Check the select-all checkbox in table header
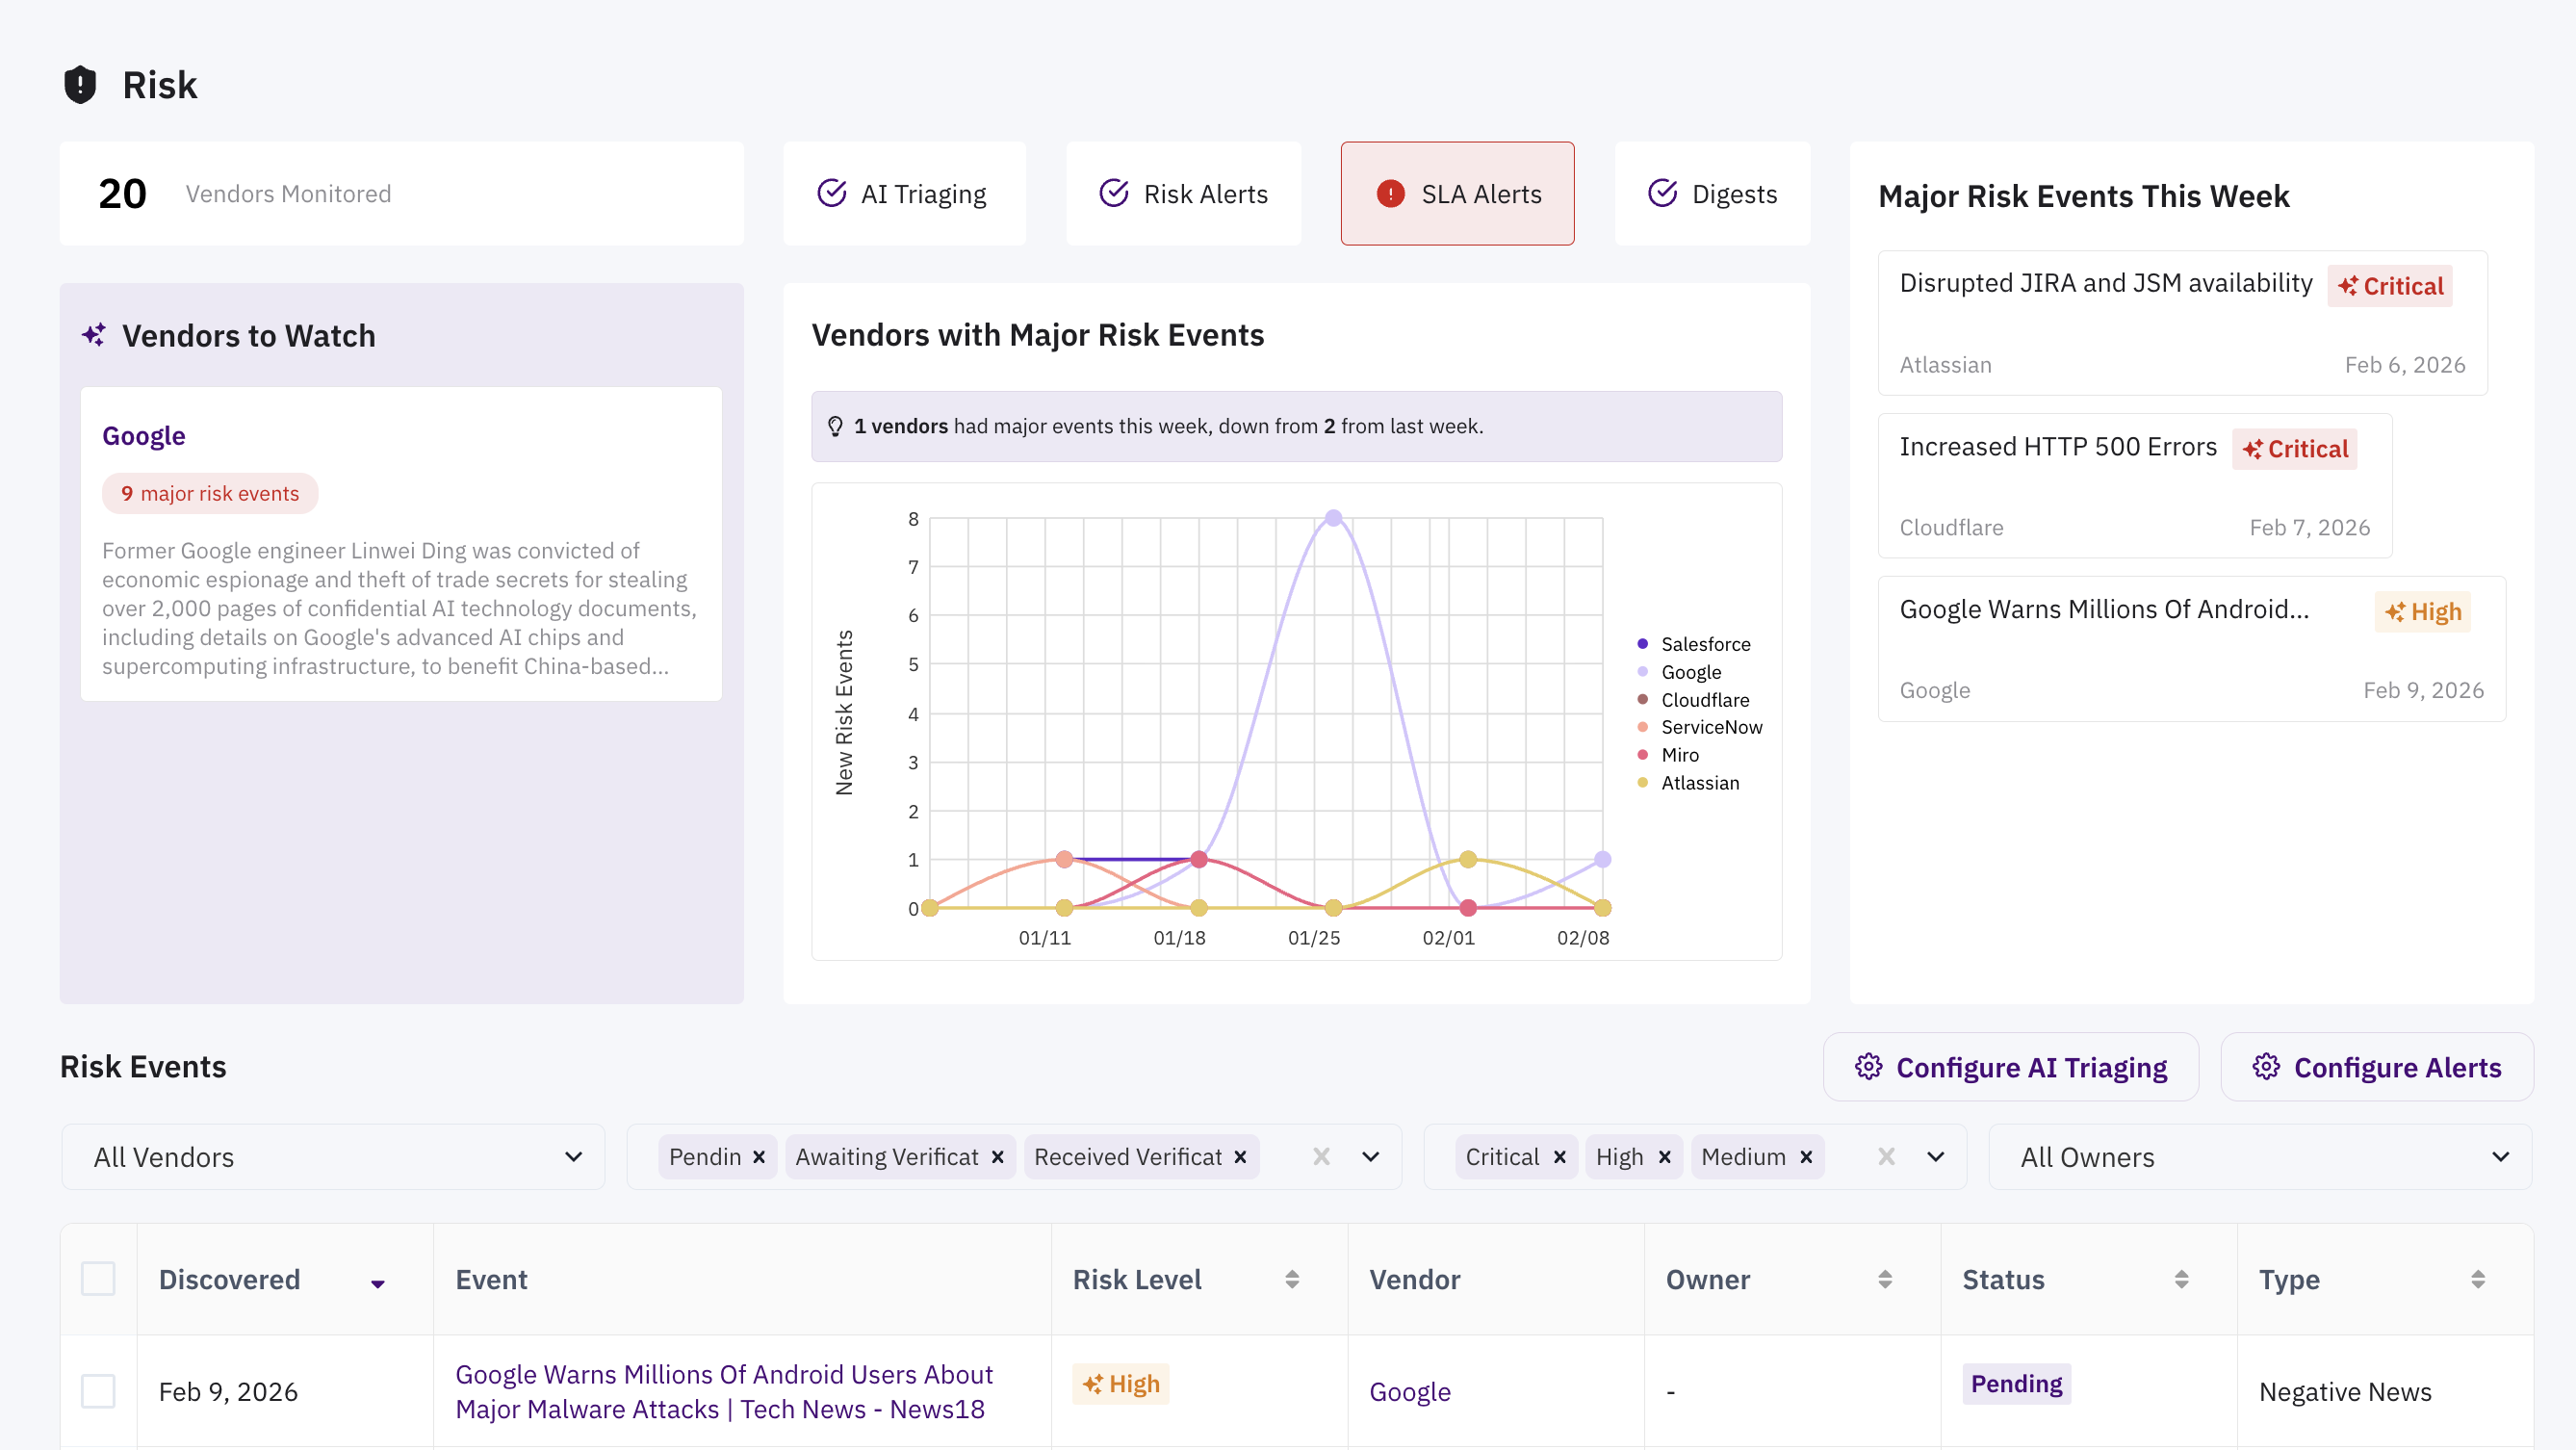 point(98,1279)
